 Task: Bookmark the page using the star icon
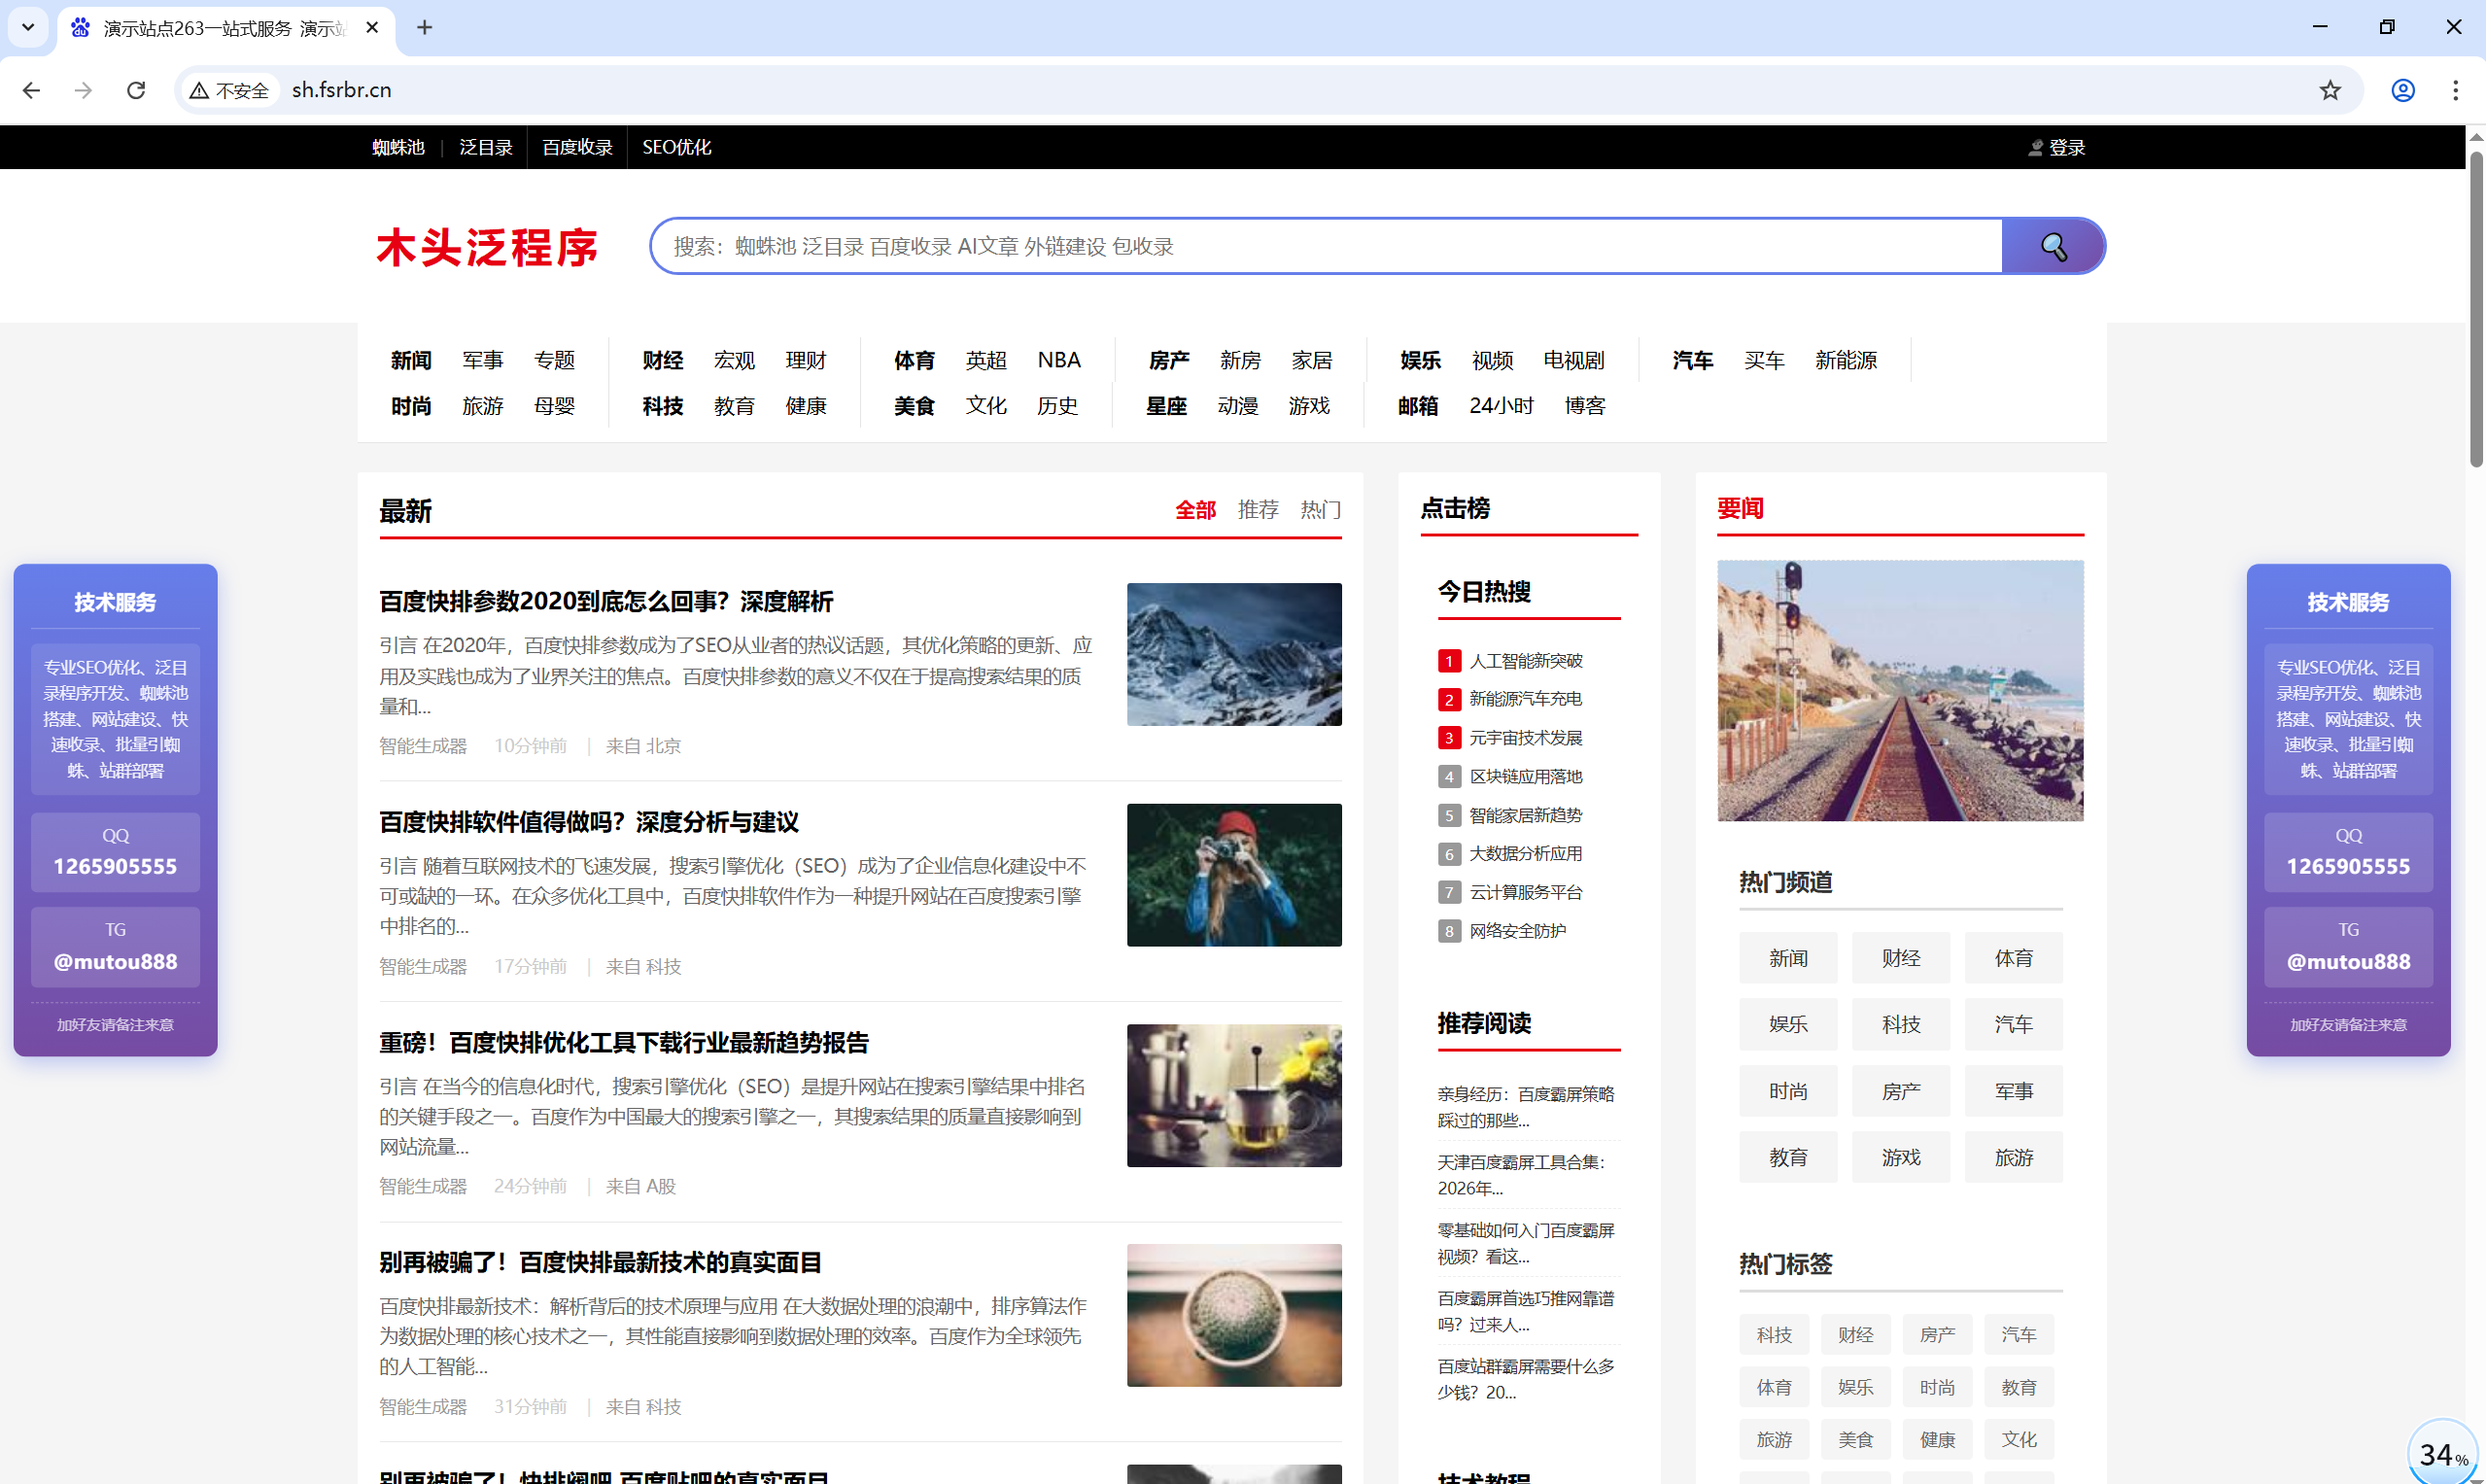2329,90
